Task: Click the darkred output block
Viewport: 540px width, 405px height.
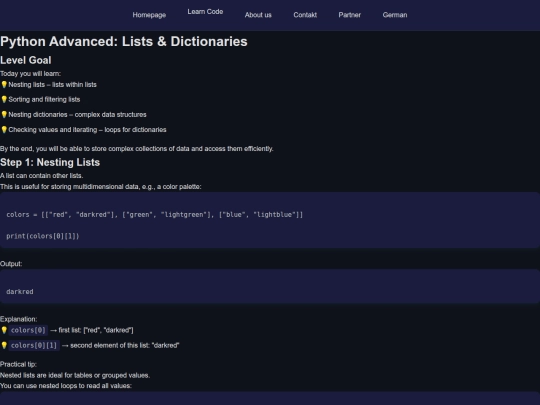Action: tap(270, 286)
